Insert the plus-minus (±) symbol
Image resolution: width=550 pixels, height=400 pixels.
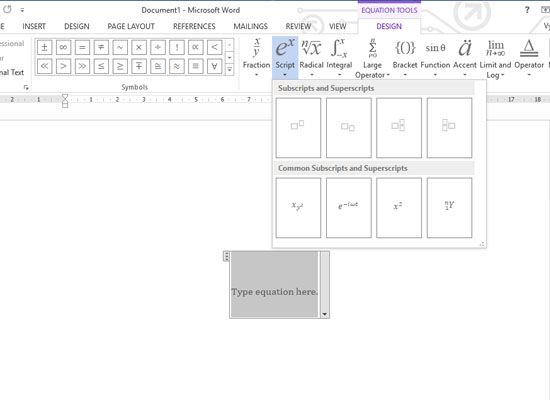pyautogui.click(x=45, y=47)
